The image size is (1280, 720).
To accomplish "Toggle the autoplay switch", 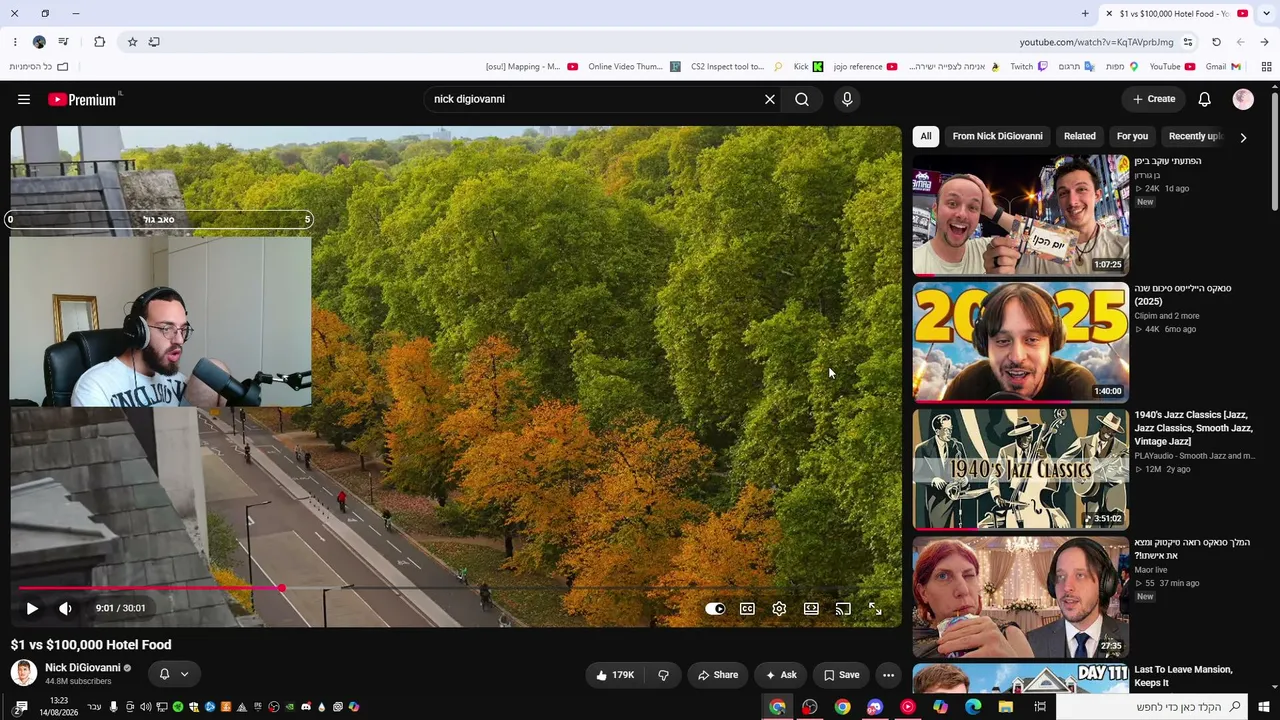I will pyautogui.click(x=715, y=608).
